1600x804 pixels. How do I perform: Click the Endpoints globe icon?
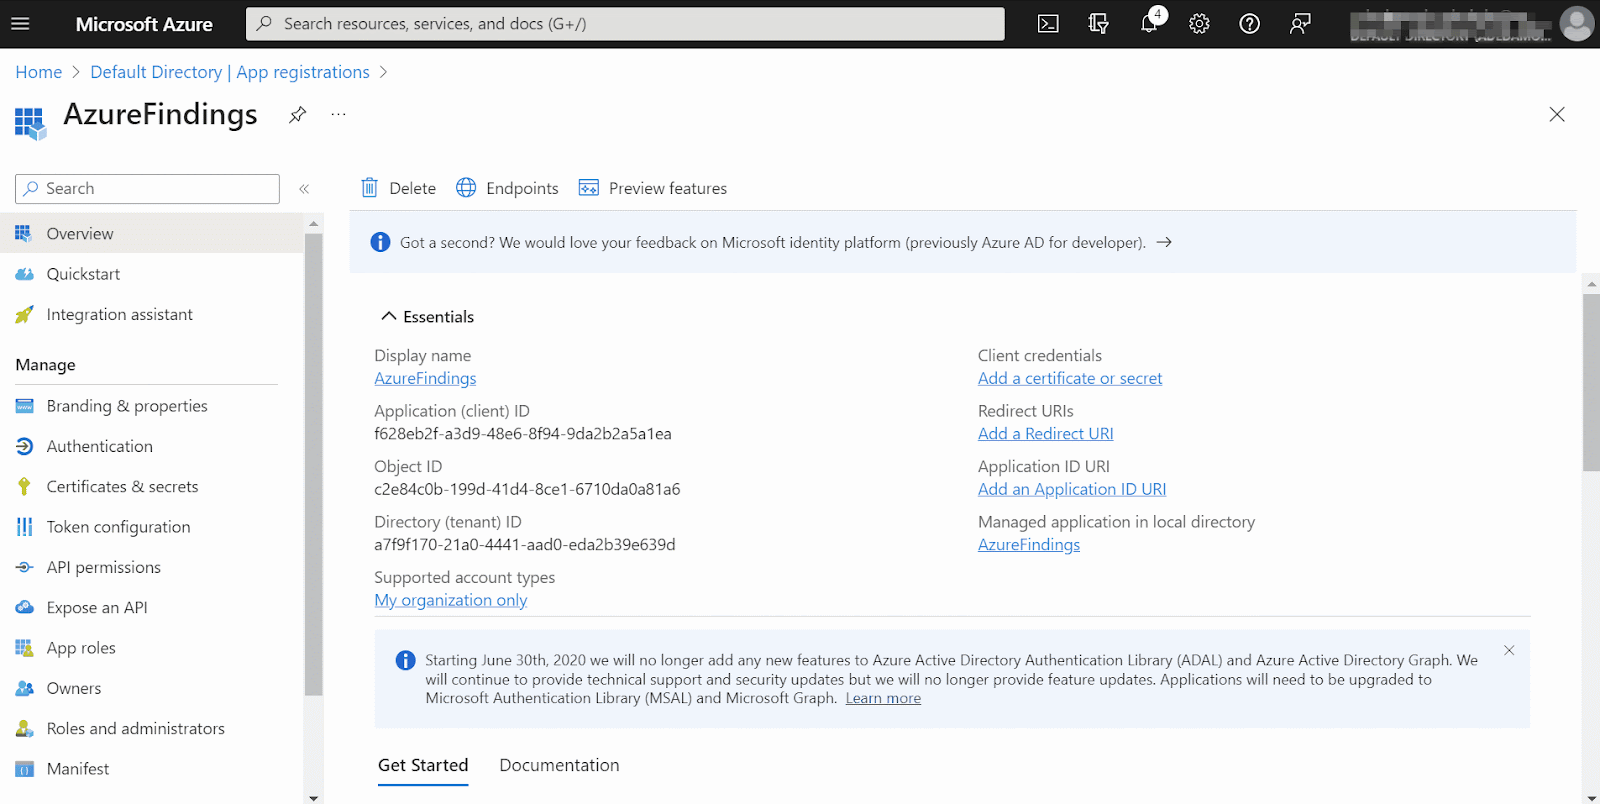click(x=466, y=188)
